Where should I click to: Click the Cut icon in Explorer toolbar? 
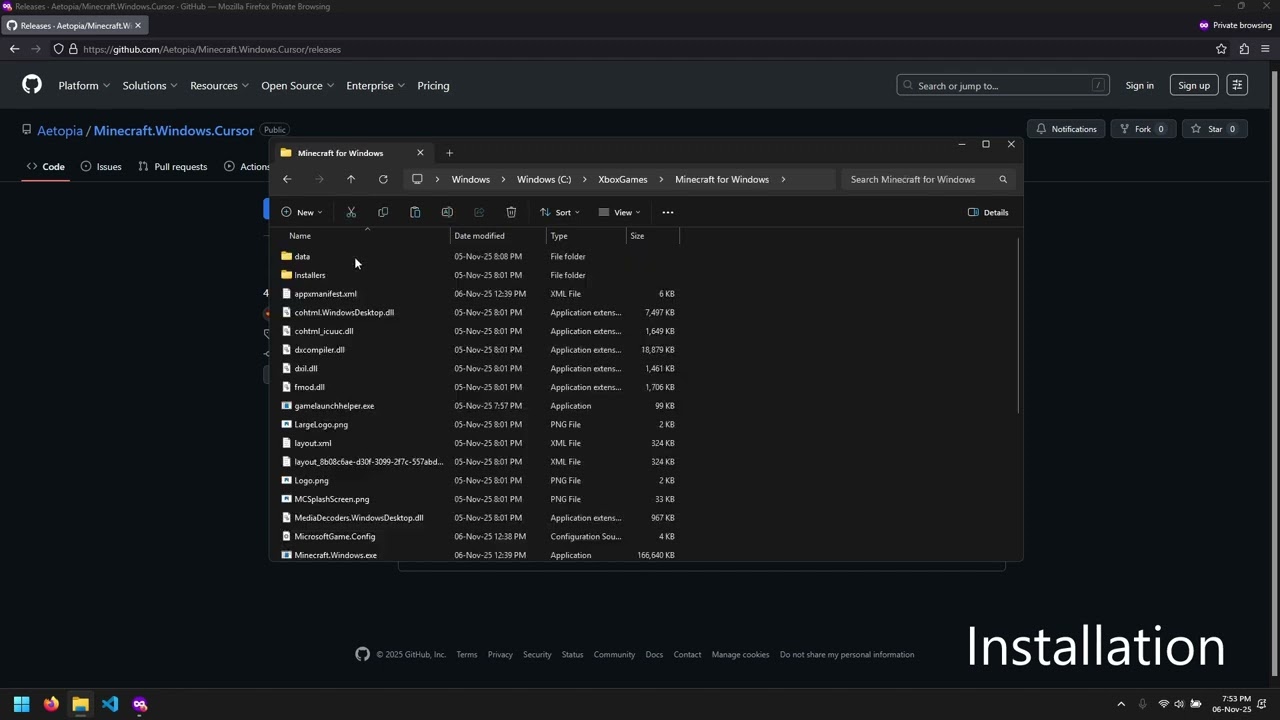point(351,212)
